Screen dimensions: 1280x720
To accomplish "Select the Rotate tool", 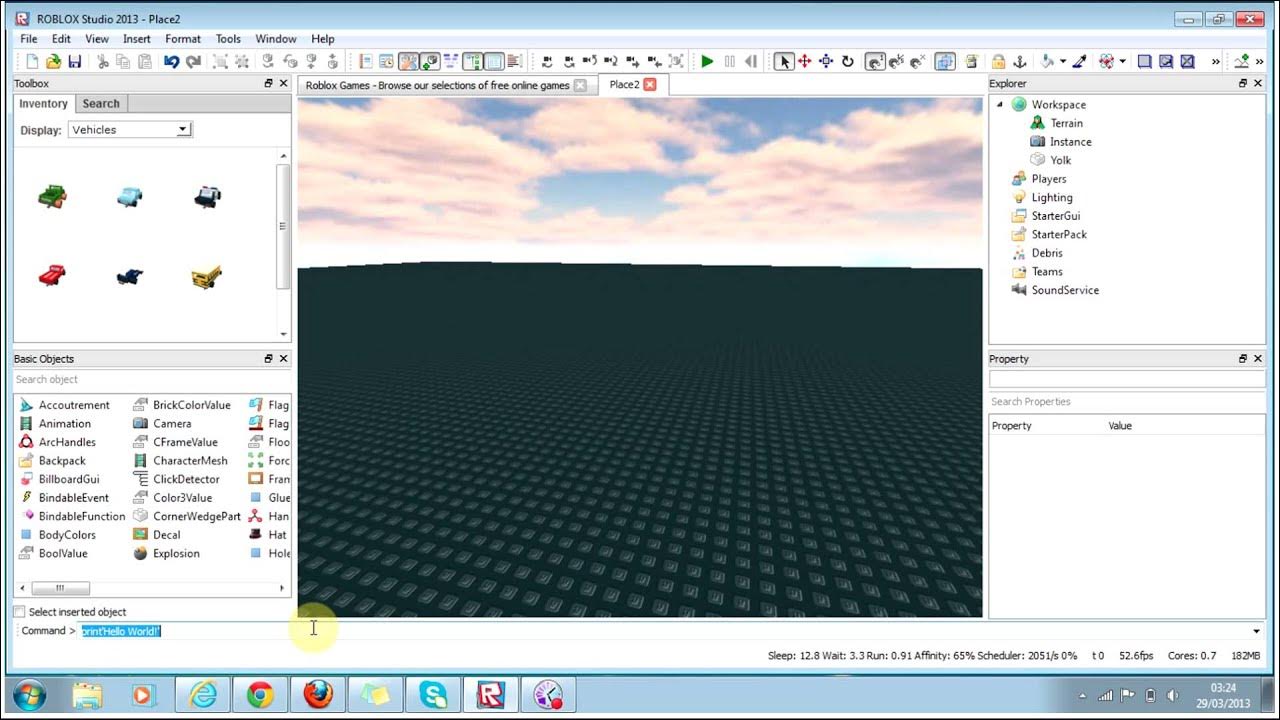I will tap(848, 61).
